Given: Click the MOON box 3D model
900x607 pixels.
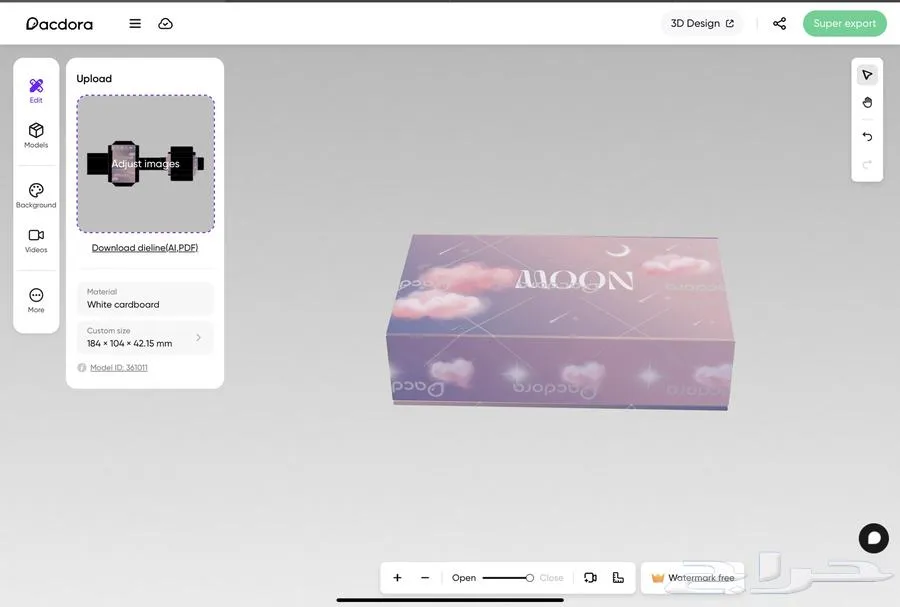Looking at the screenshot, I should (560, 321).
